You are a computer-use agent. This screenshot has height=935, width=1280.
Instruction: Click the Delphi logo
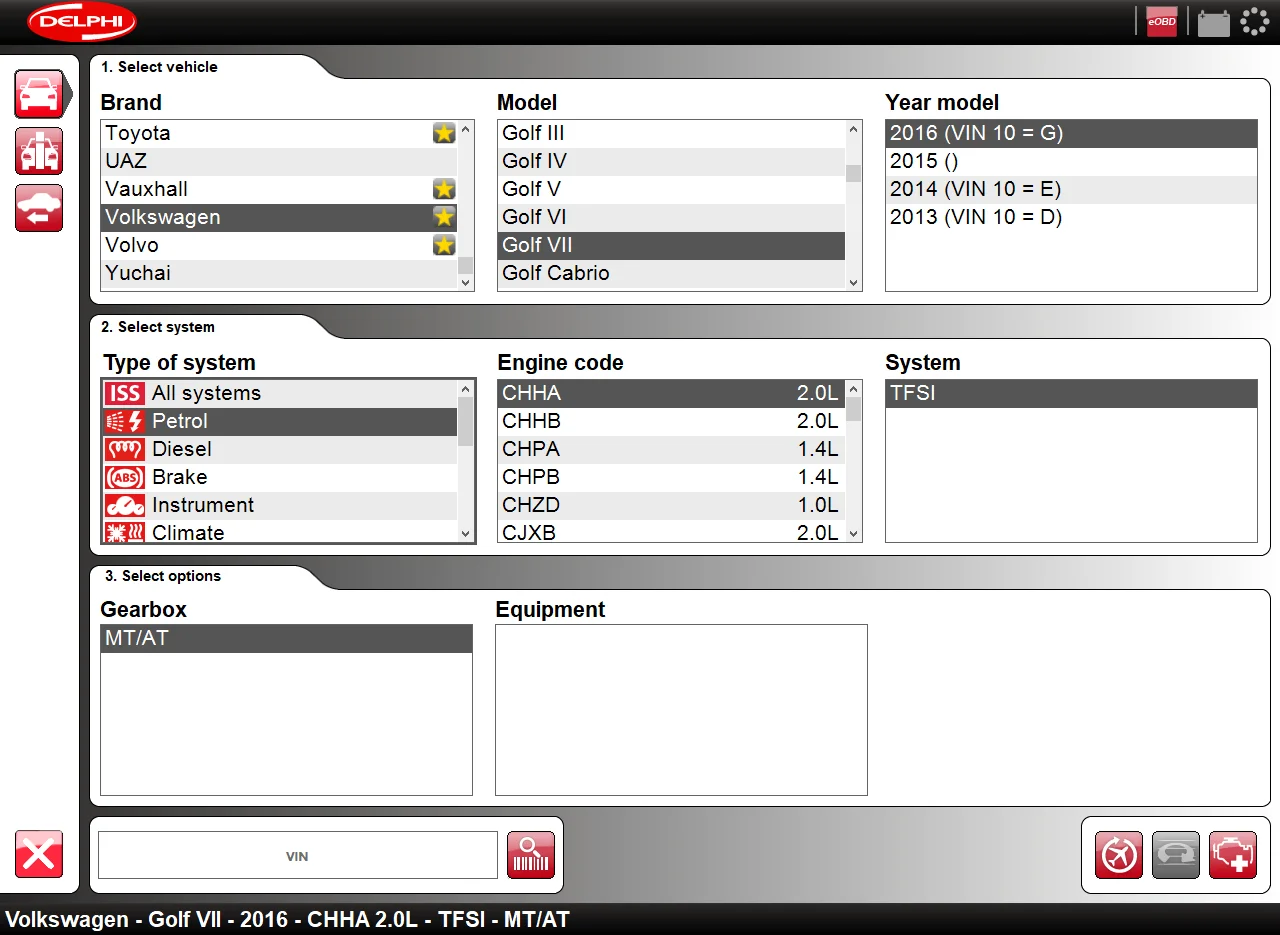coord(82,21)
